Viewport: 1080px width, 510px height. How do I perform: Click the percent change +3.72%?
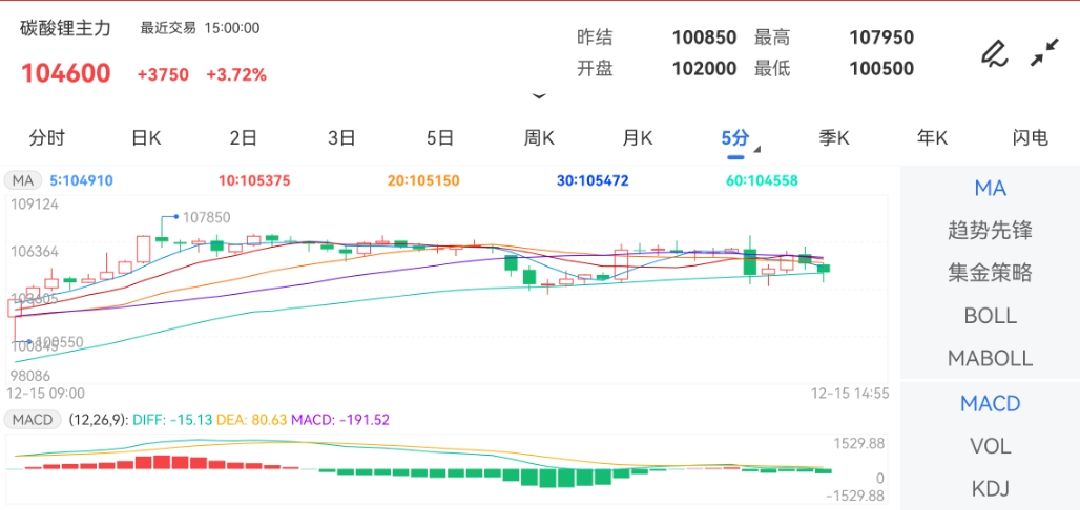tap(236, 75)
